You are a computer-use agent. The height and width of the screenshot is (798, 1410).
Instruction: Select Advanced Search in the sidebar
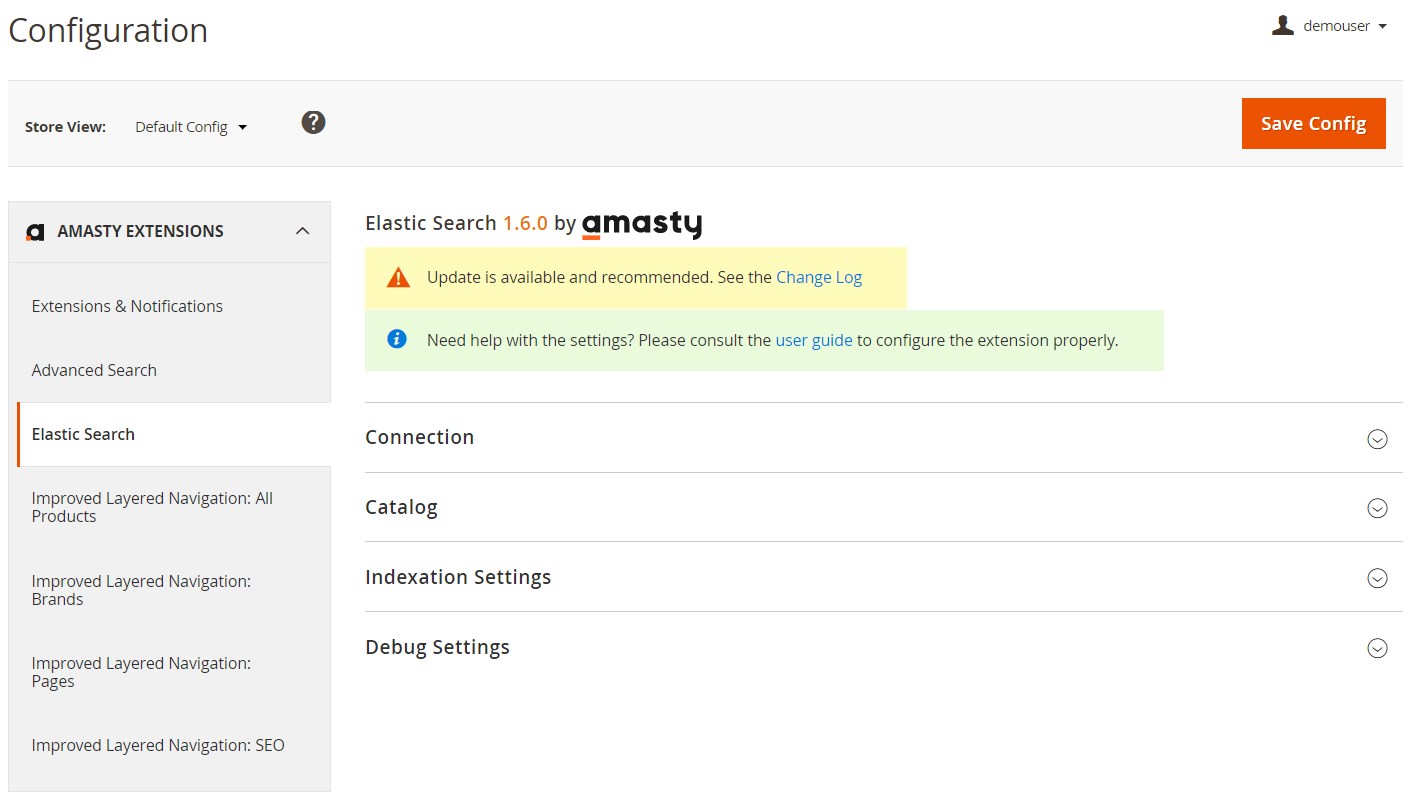(94, 370)
